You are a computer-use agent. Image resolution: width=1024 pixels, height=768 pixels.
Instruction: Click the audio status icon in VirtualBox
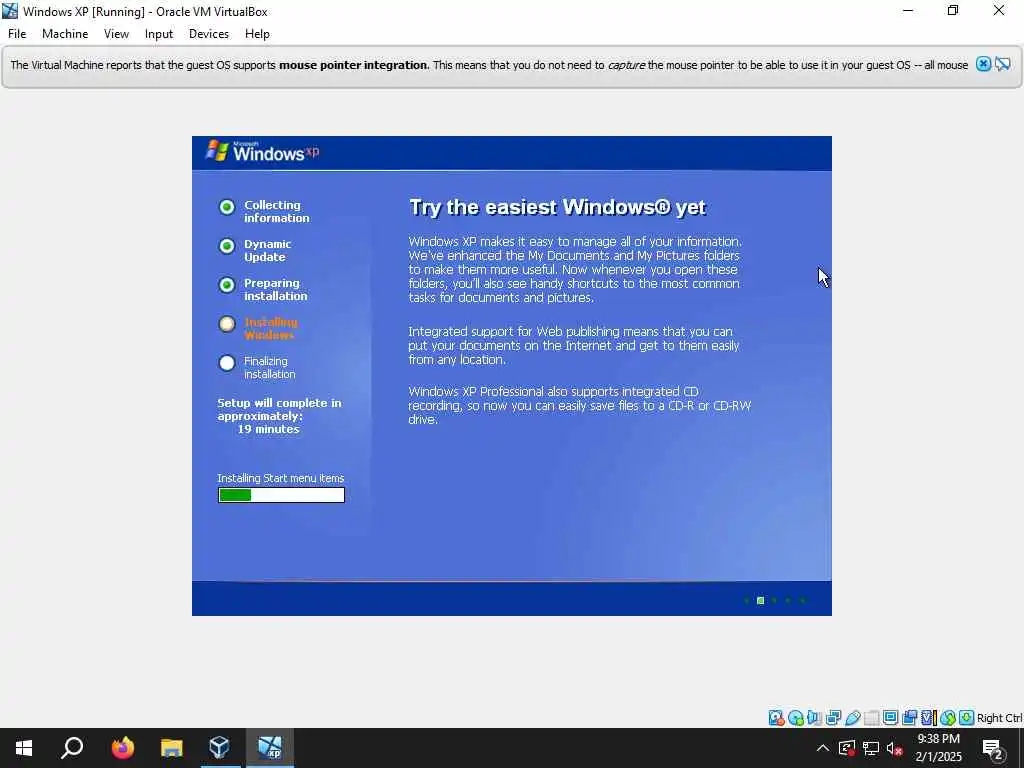pos(814,718)
